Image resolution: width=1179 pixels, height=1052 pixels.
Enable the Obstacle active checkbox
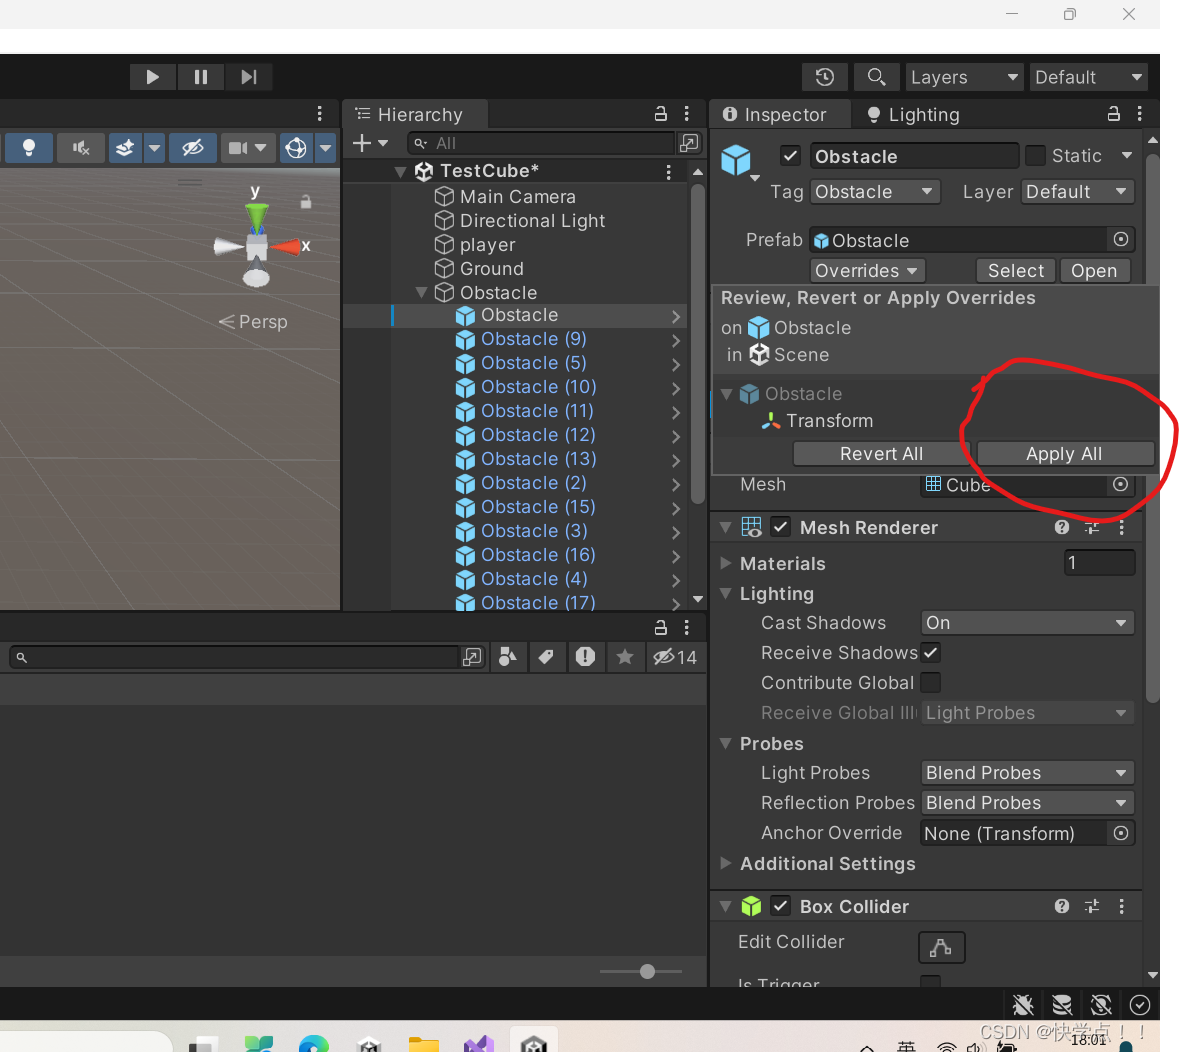(790, 156)
